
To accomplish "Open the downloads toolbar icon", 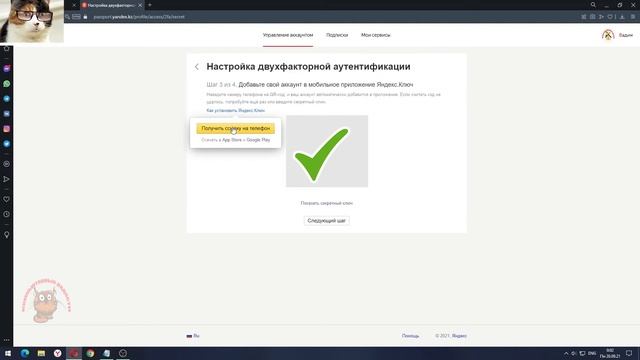I will coord(622,17).
